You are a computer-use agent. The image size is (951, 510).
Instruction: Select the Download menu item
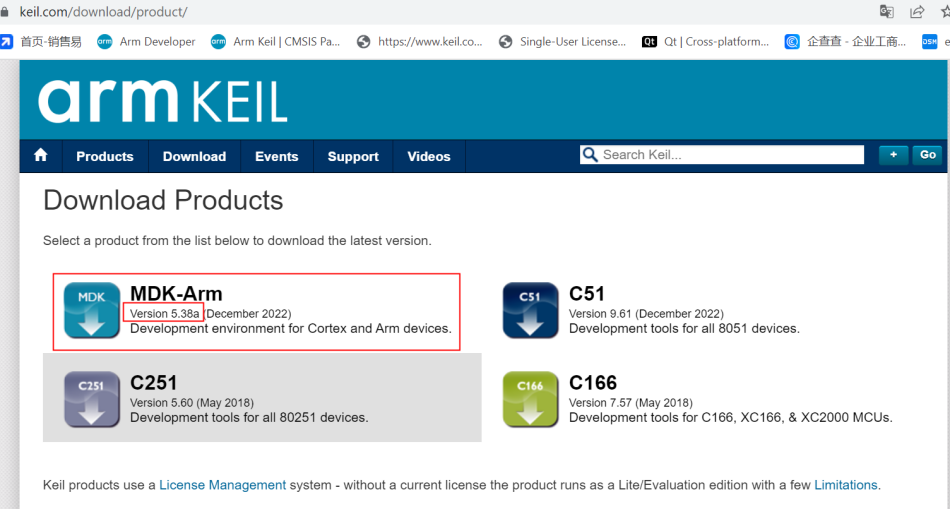tap(194, 156)
